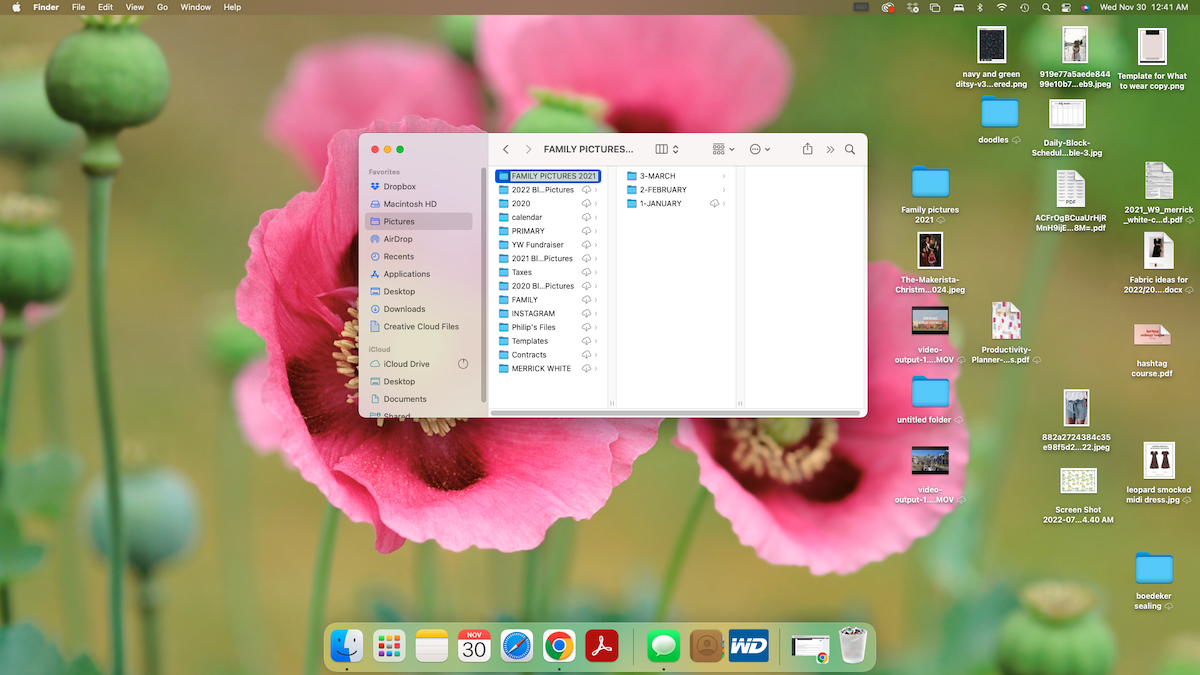Viewport: 1200px width, 675px height.
Task: Select the PRIMARY folder row
Action: (548, 231)
